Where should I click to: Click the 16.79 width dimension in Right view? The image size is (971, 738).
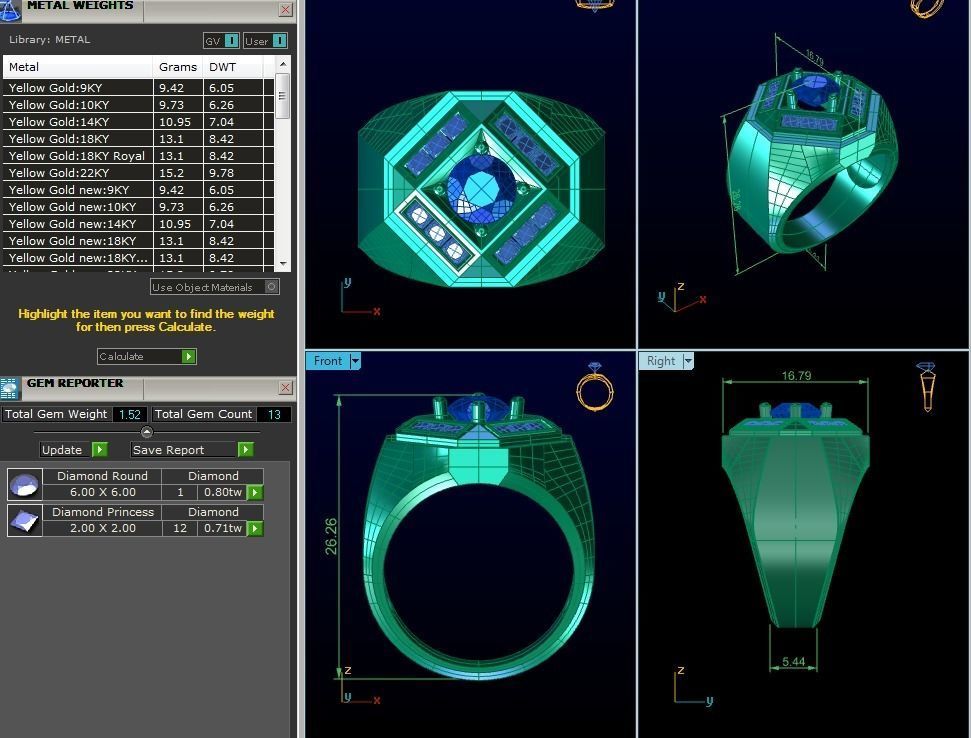pyautogui.click(x=796, y=375)
